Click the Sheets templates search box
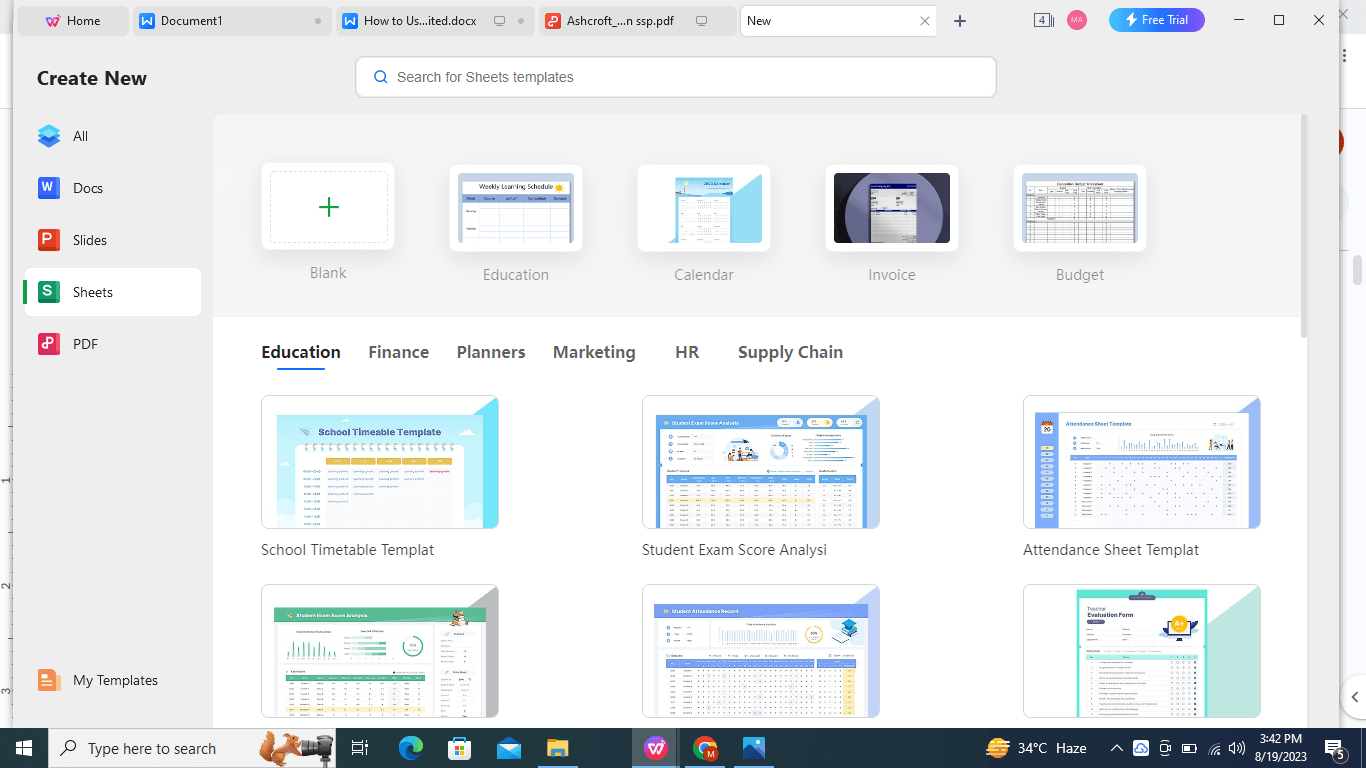1366x768 pixels. tap(676, 77)
